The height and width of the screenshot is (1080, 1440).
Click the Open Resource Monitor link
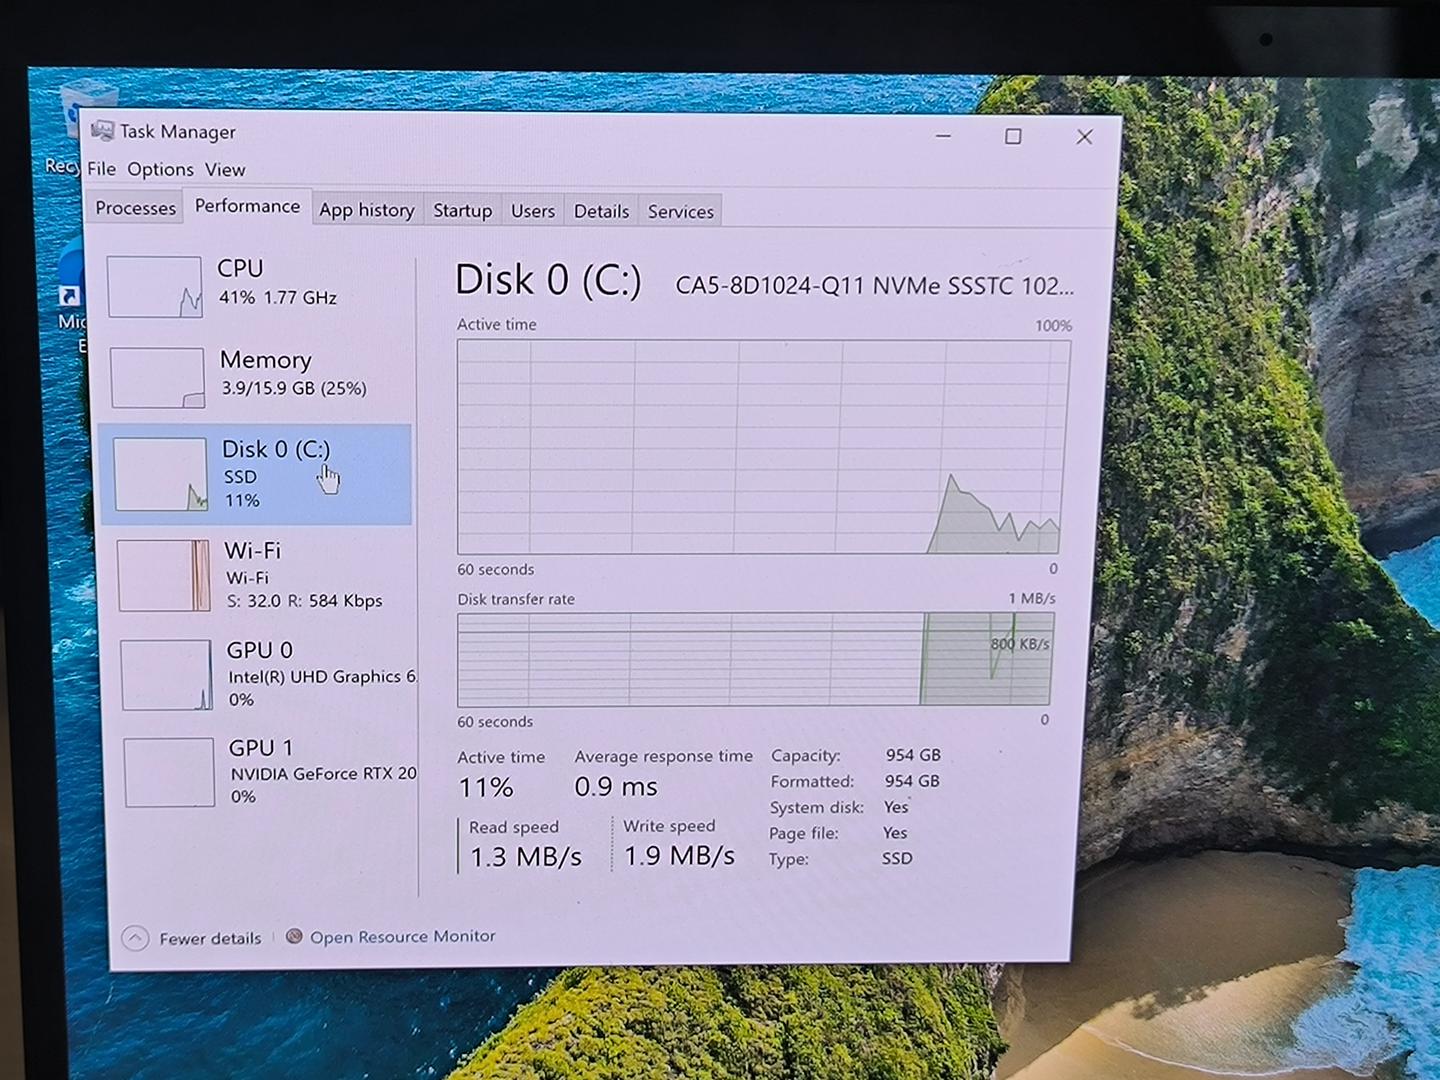pyautogui.click(x=402, y=936)
